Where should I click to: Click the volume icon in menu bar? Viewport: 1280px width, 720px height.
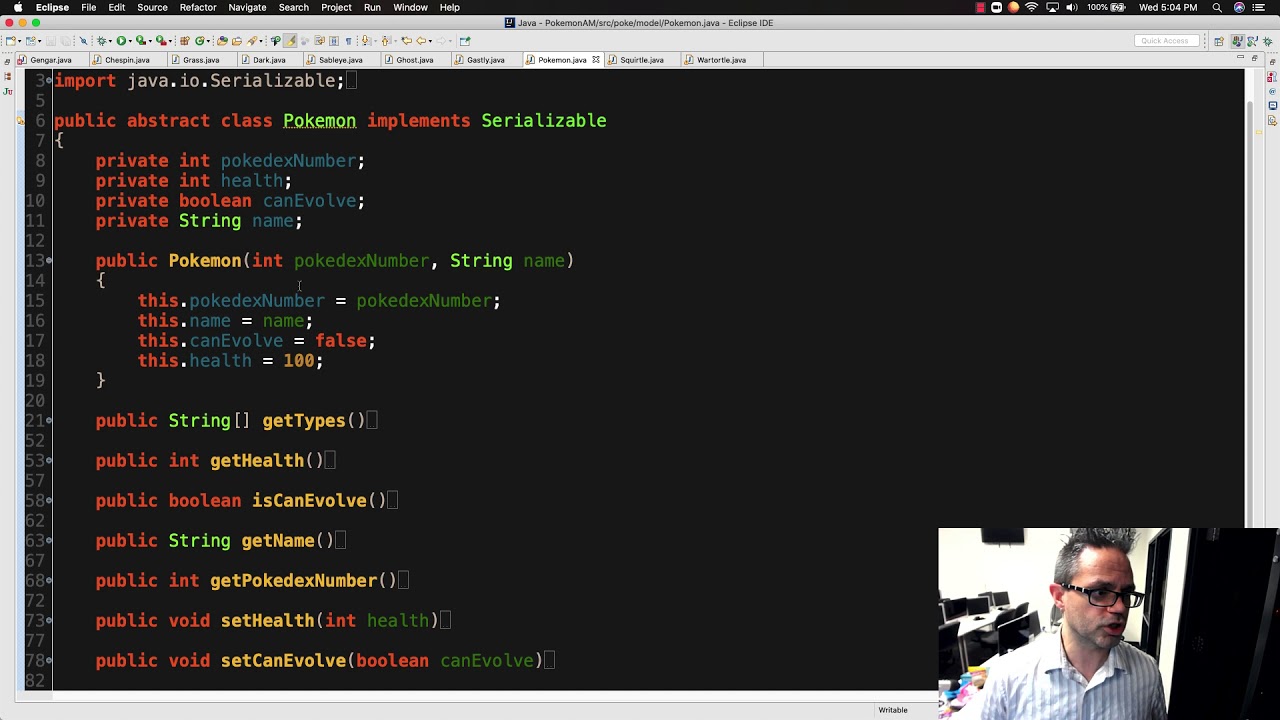(x=1072, y=7)
